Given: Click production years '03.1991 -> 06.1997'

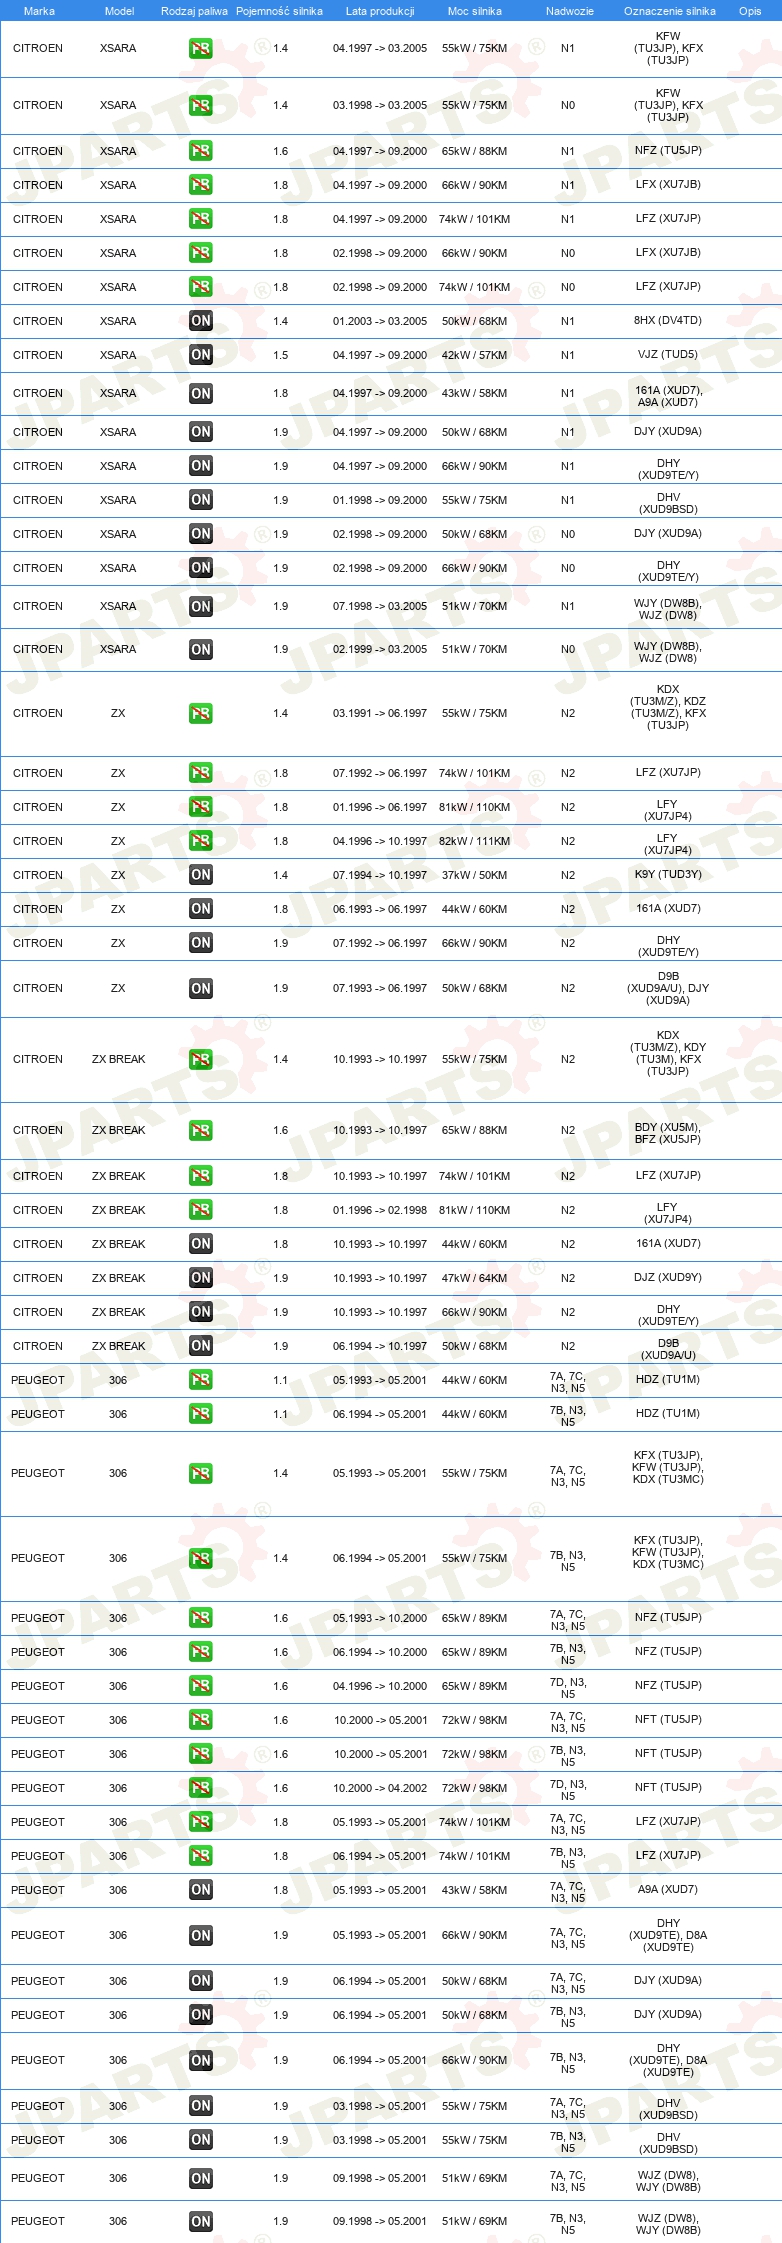Looking at the screenshot, I should [380, 713].
